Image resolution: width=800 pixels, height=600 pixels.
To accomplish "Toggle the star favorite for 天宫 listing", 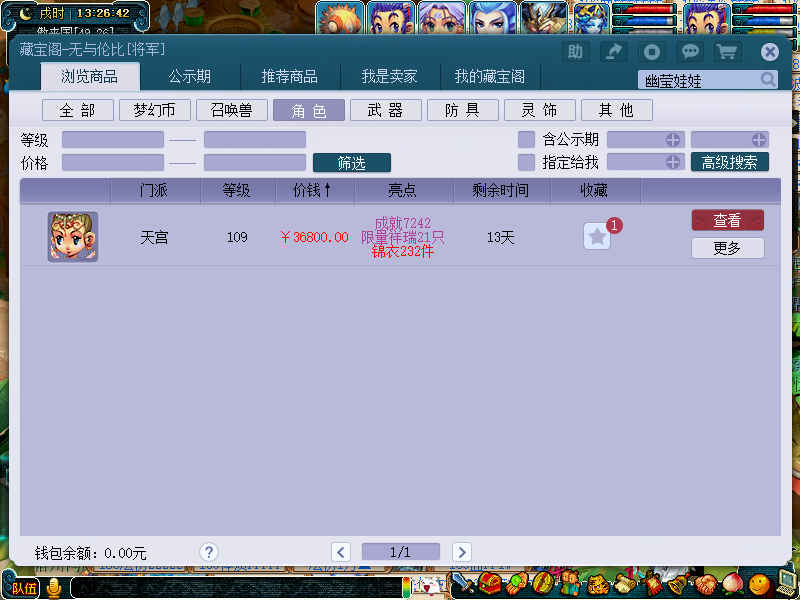I will (597, 236).
